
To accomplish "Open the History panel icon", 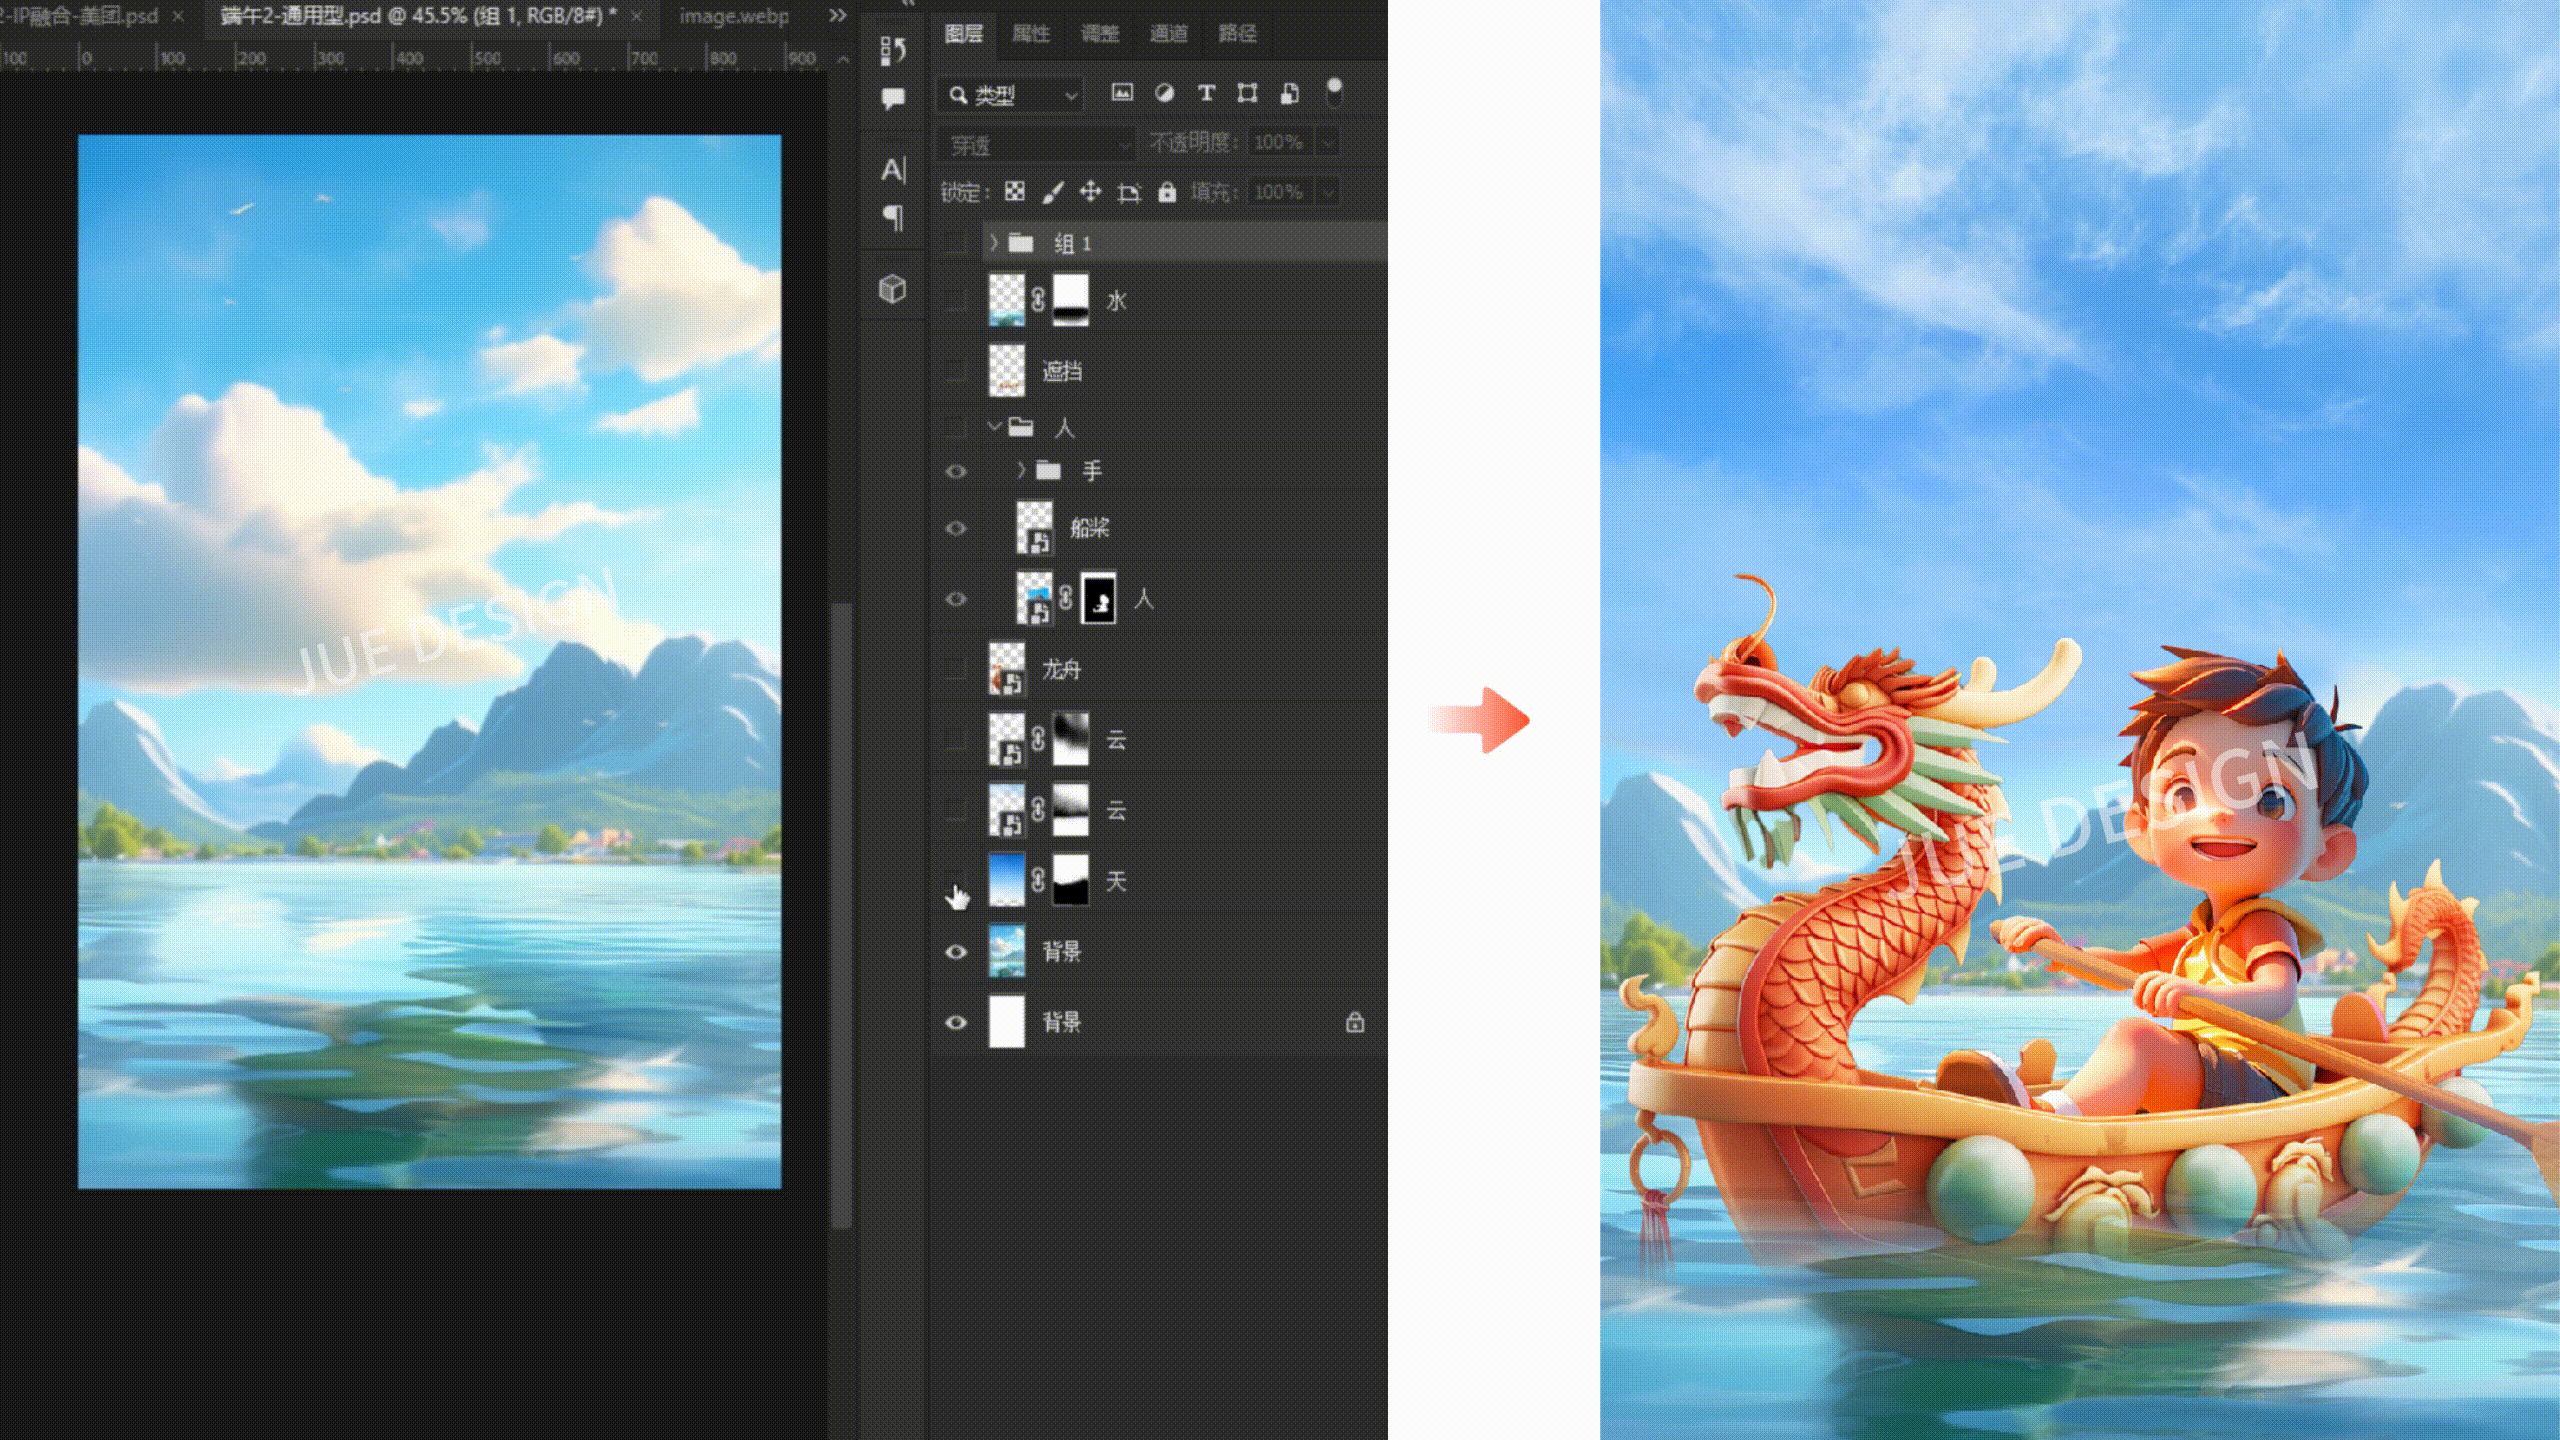I will (x=893, y=50).
